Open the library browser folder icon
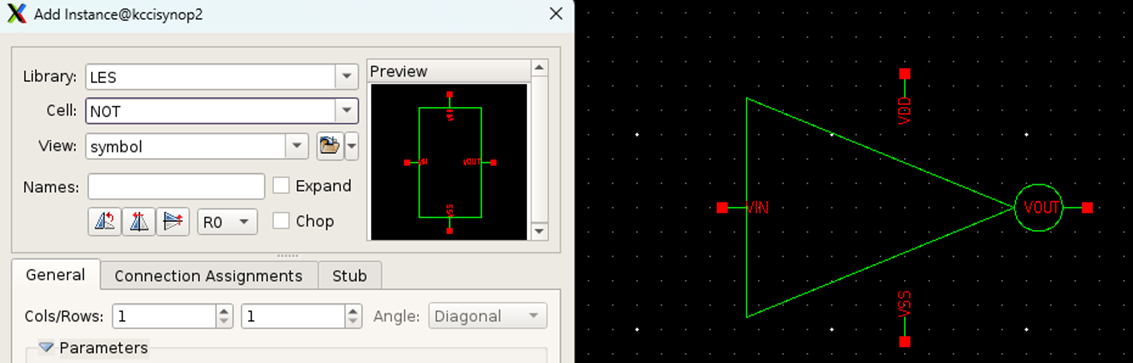Screen dimensions: 1133x363 329,146
